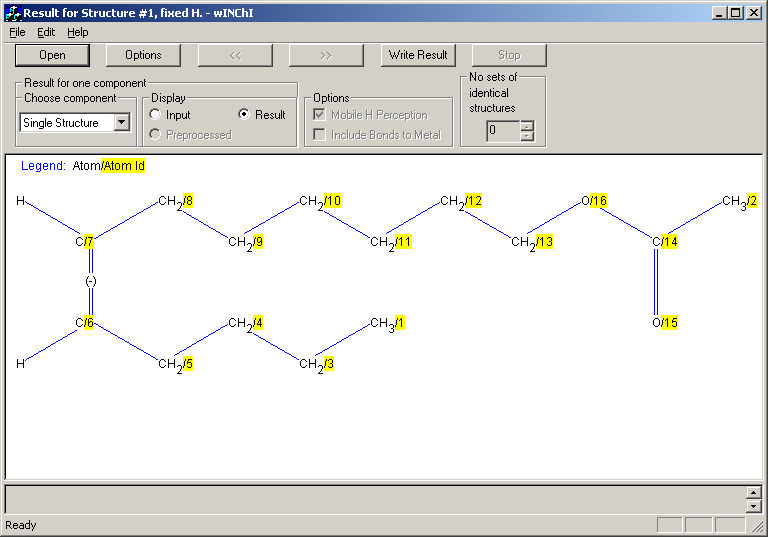Click the identical structures number field

tap(503, 131)
